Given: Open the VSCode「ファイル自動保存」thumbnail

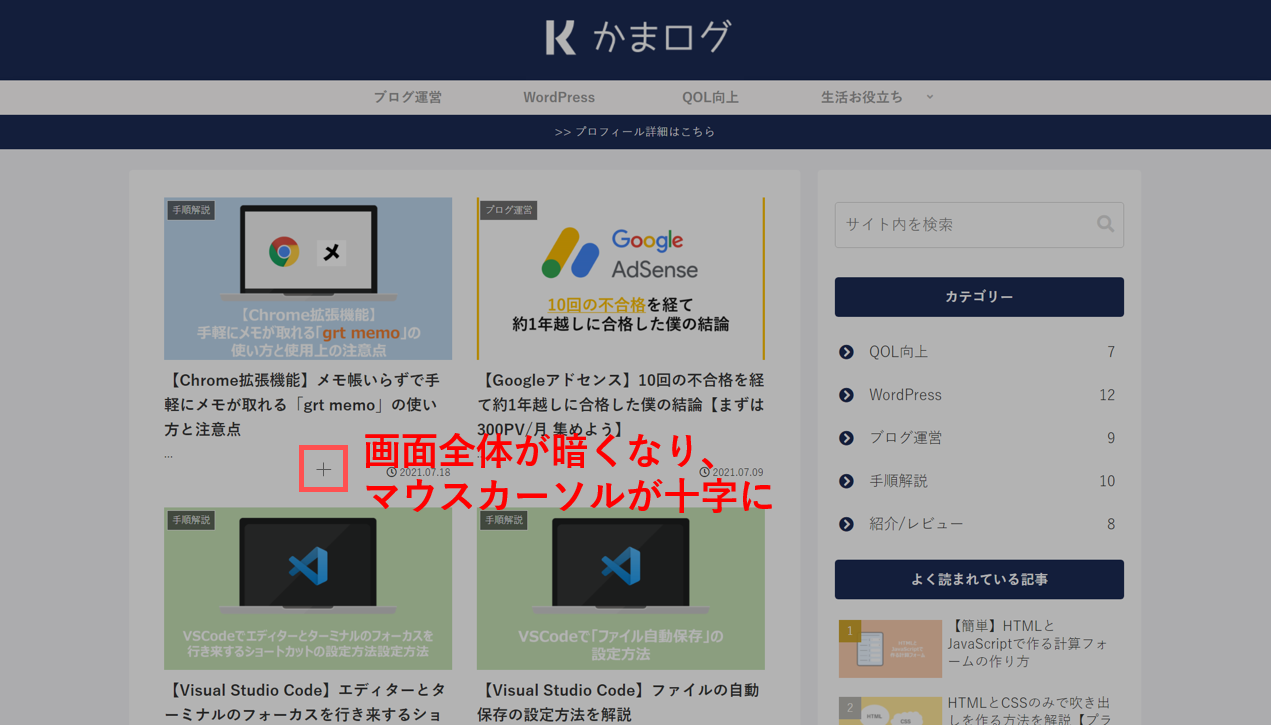Looking at the screenshot, I should (x=621, y=588).
